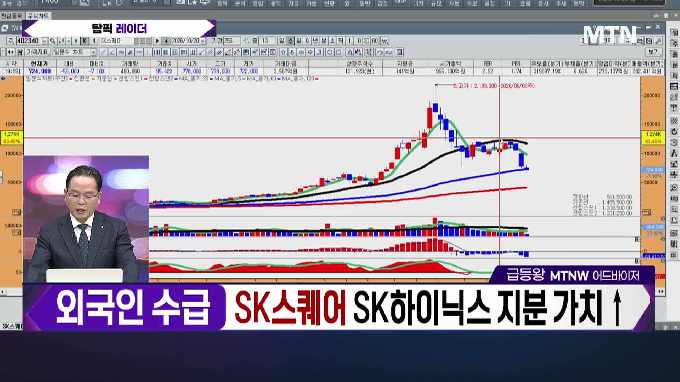Select the diagonal trend line drawing tool
Image resolution: width=680 pixels, height=382 pixels.
[x=103, y=52]
